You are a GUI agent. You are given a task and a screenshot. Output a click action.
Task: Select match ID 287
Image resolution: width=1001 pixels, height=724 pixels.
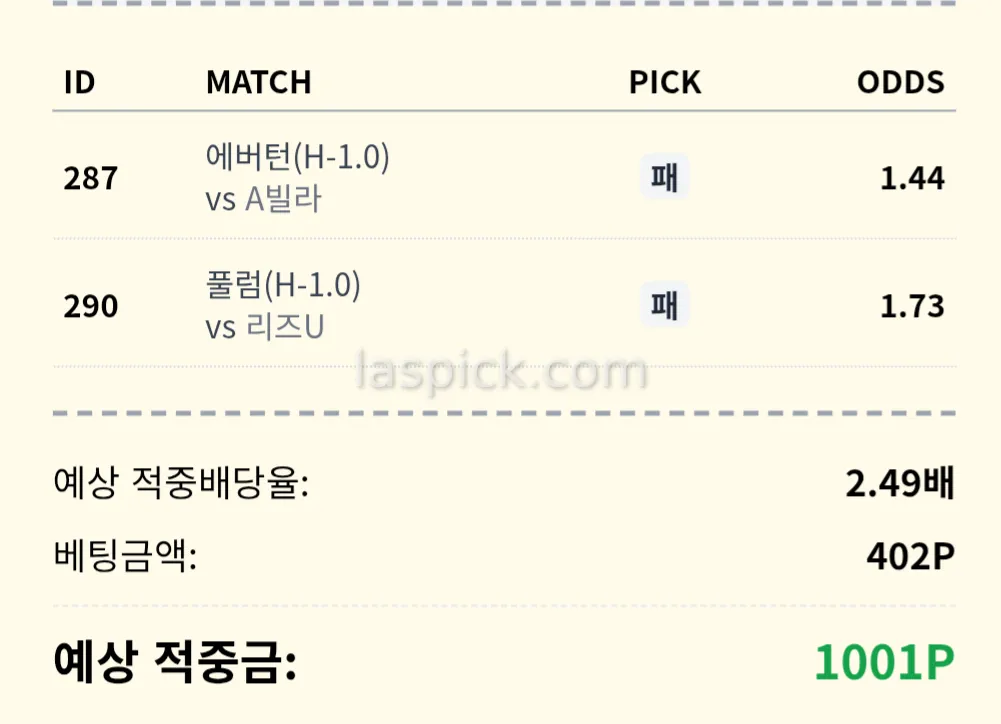click(90, 179)
